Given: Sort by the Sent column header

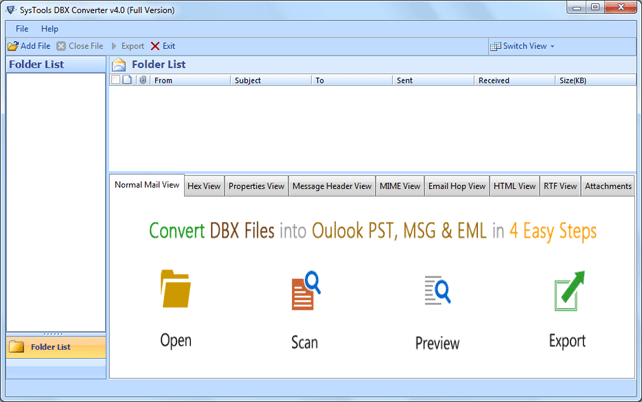Looking at the screenshot, I should pyautogui.click(x=433, y=80).
